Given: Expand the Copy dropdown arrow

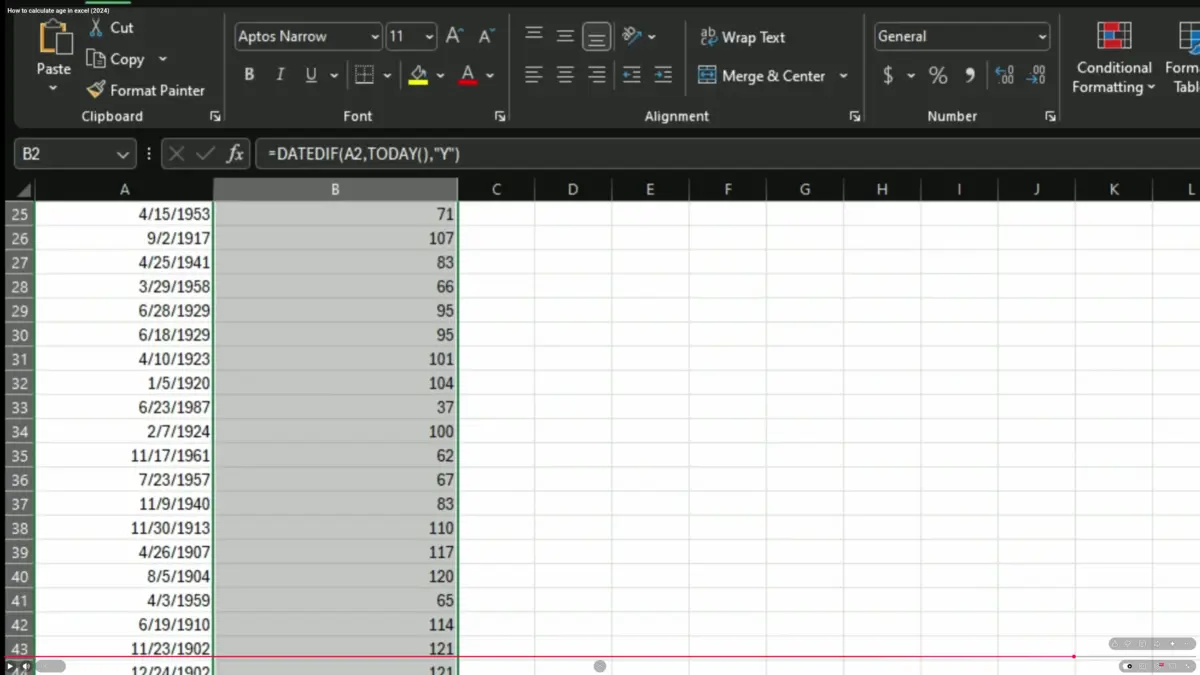Looking at the screenshot, I should 163,59.
